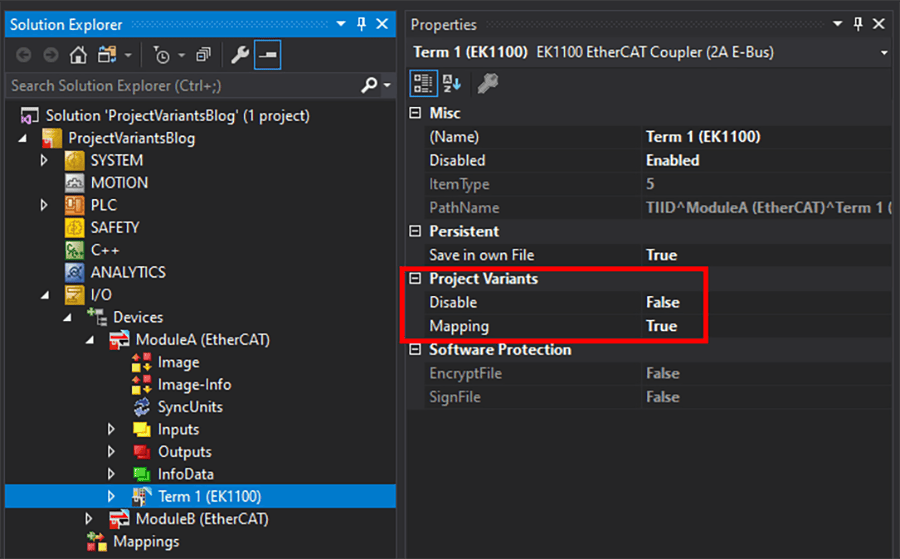Viewport: 900px width, 559px height.
Task: Click in the Search Solution Explorer field
Action: pyautogui.click(x=184, y=86)
